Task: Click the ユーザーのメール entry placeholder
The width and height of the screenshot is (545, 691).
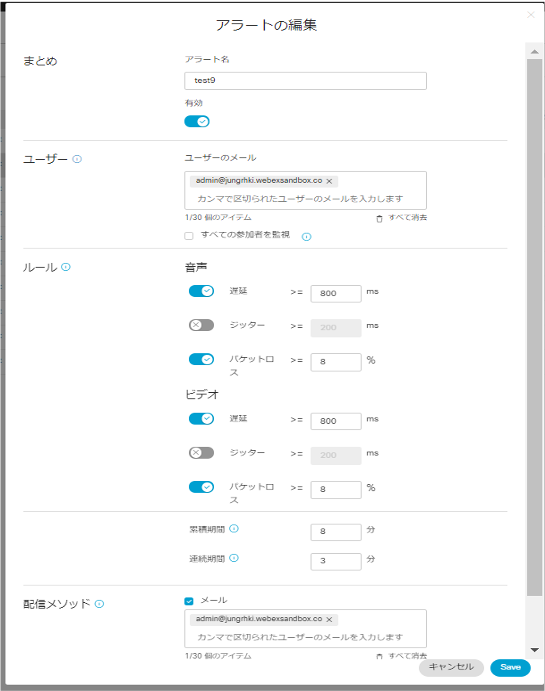Action: point(300,199)
